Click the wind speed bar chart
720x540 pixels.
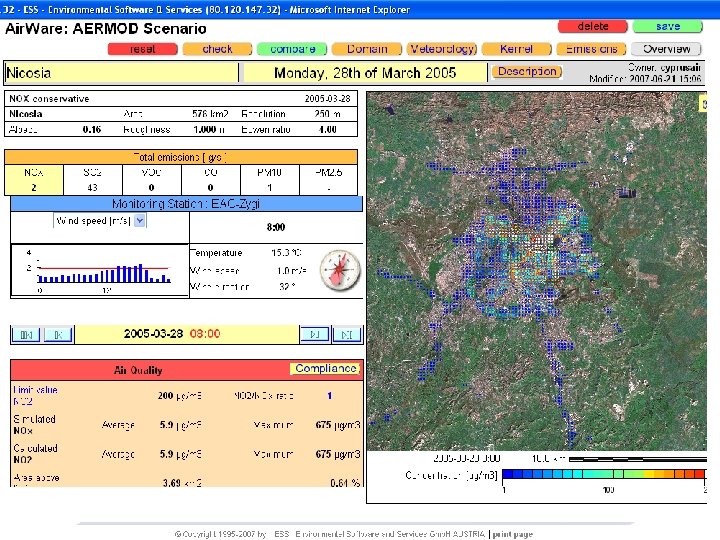(x=100, y=271)
